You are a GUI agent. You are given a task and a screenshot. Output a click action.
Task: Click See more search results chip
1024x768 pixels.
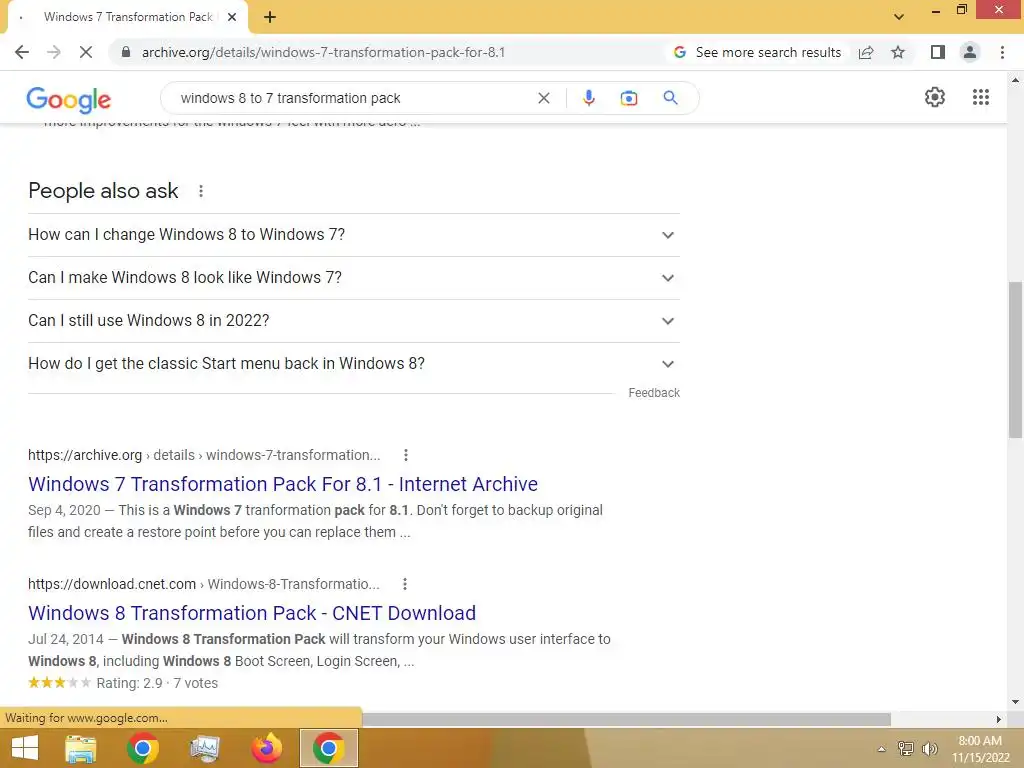[758, 52]
